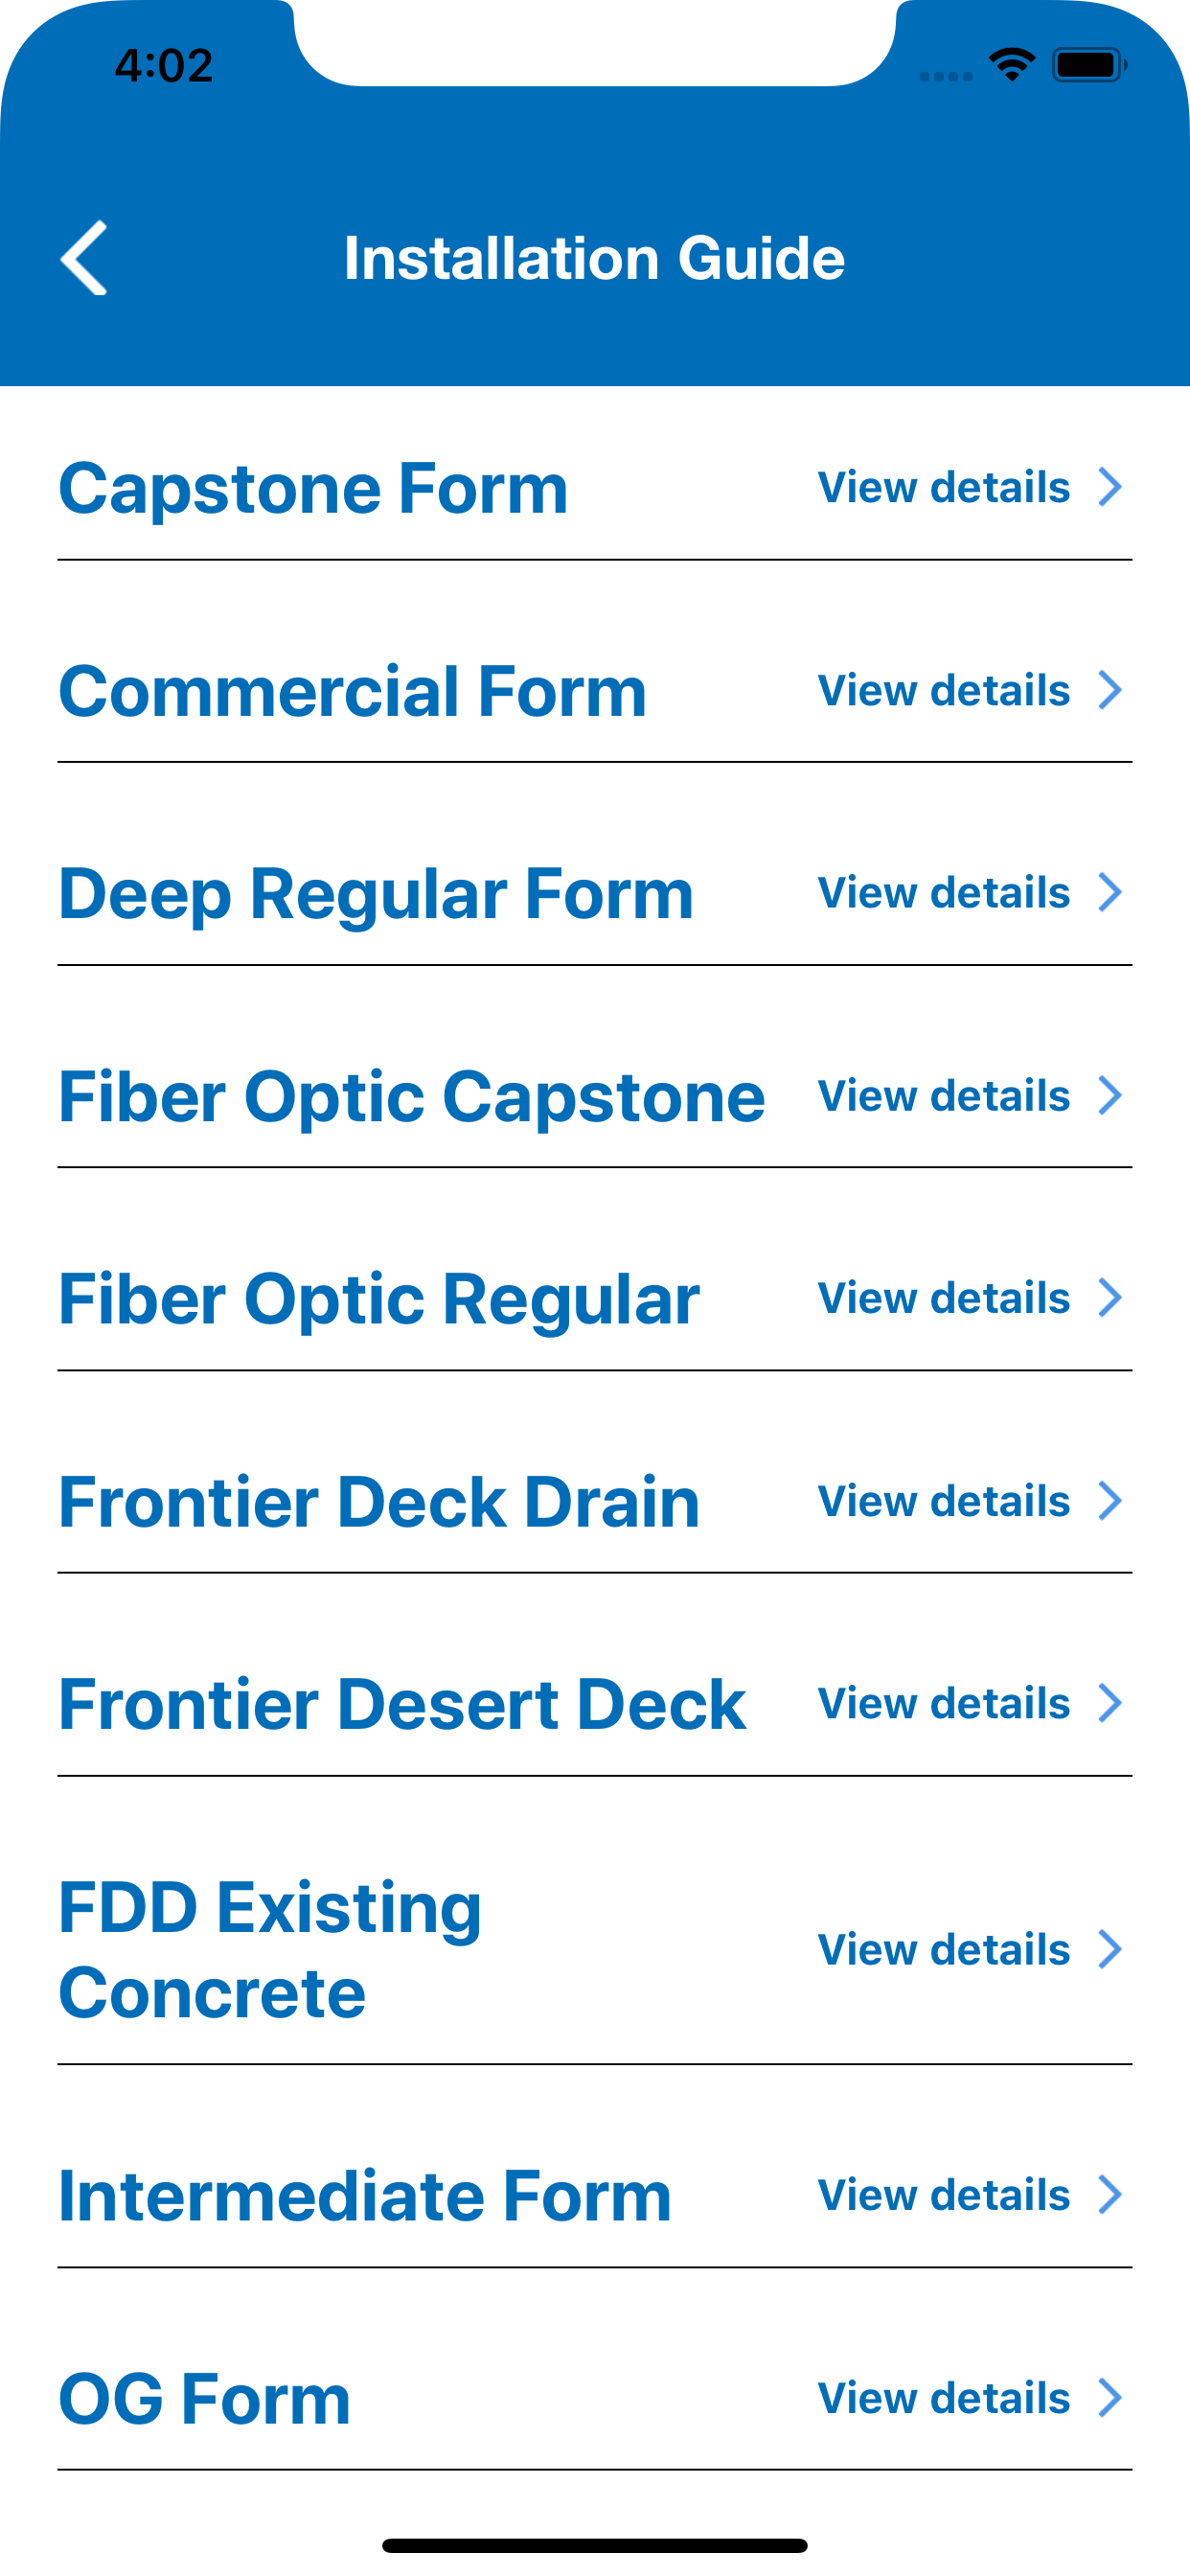The image size is (1190, 2576).
Task: Open the Capstone Form guide
Action: coord(595,488)
